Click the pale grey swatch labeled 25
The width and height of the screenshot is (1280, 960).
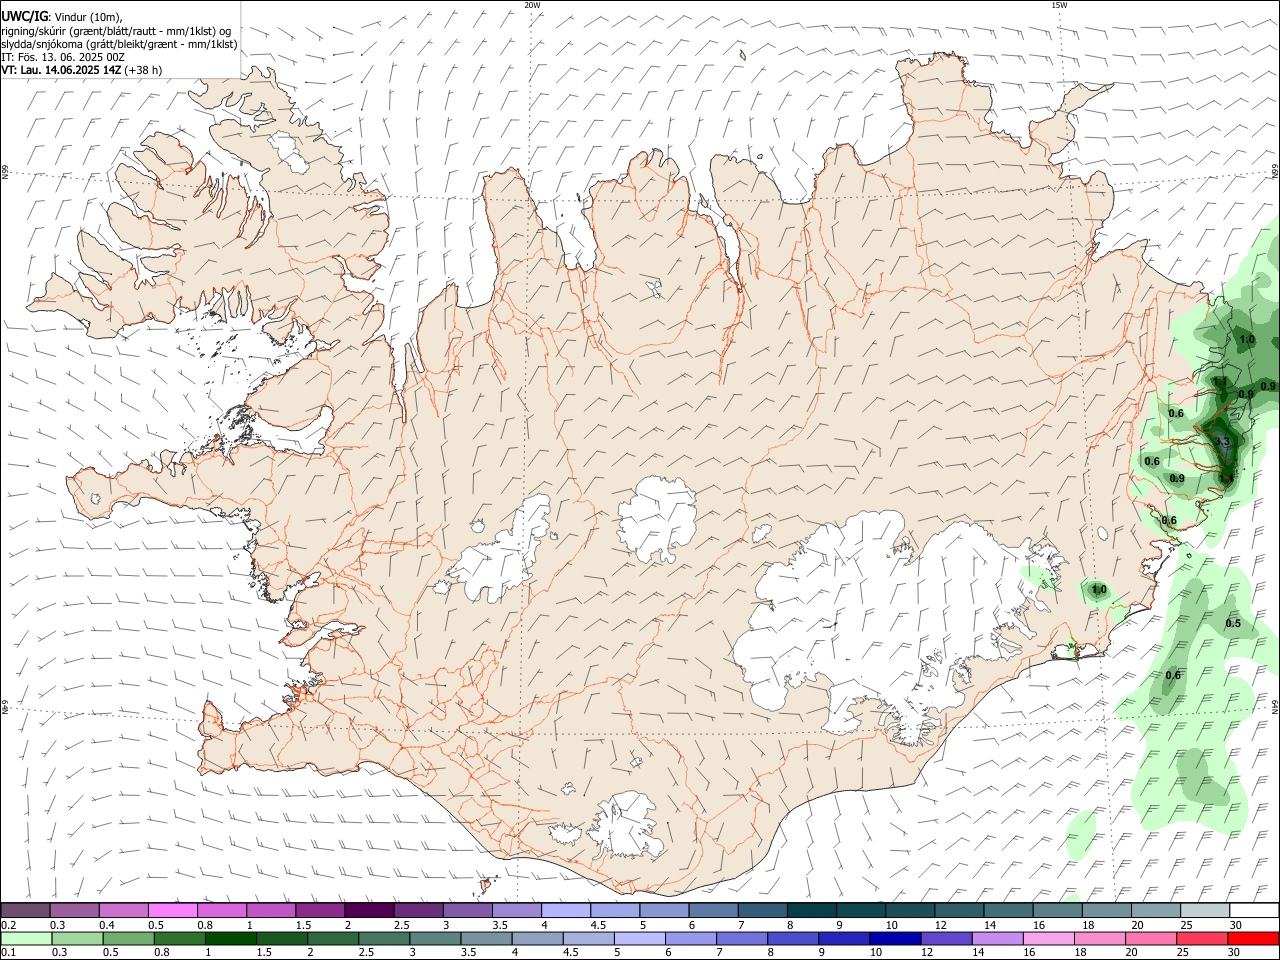[1205, 911]
